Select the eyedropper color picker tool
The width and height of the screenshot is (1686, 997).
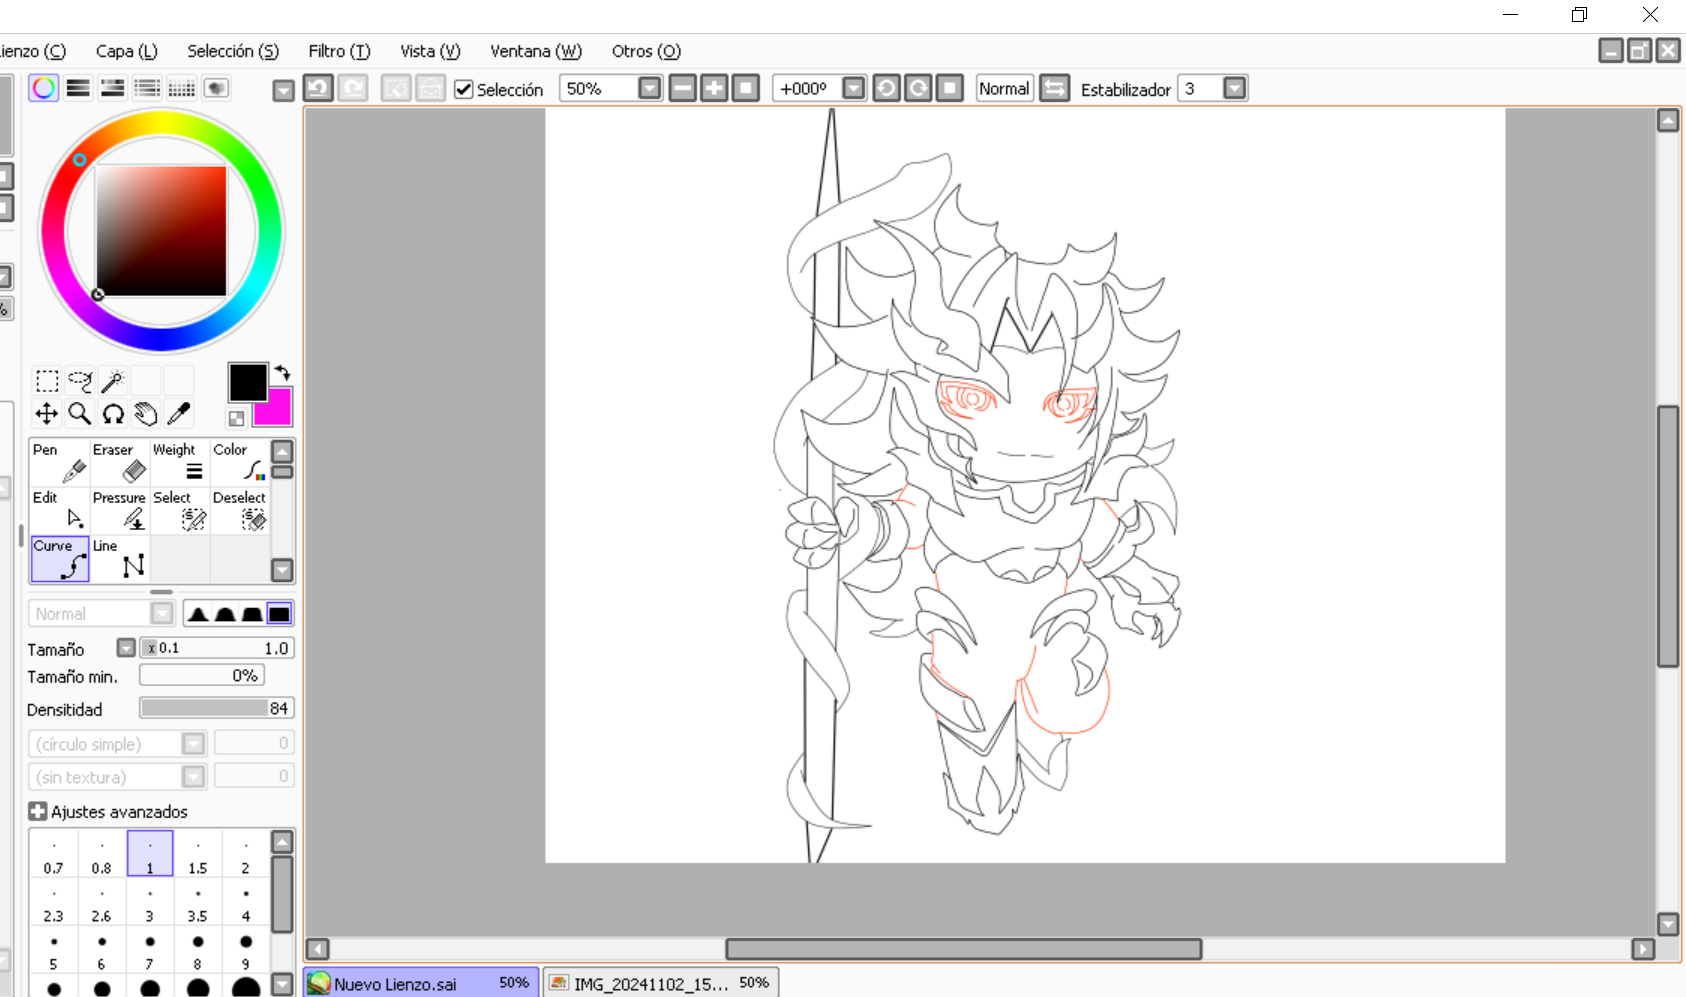[x=179, y=414]
